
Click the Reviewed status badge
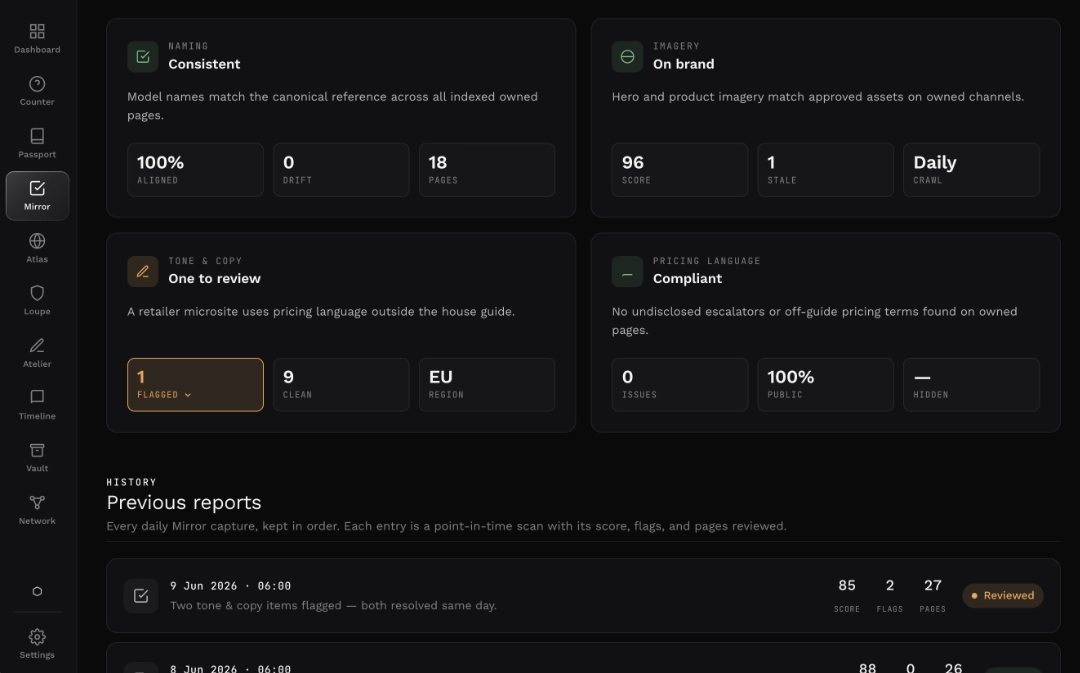(x=1003, y=595)
